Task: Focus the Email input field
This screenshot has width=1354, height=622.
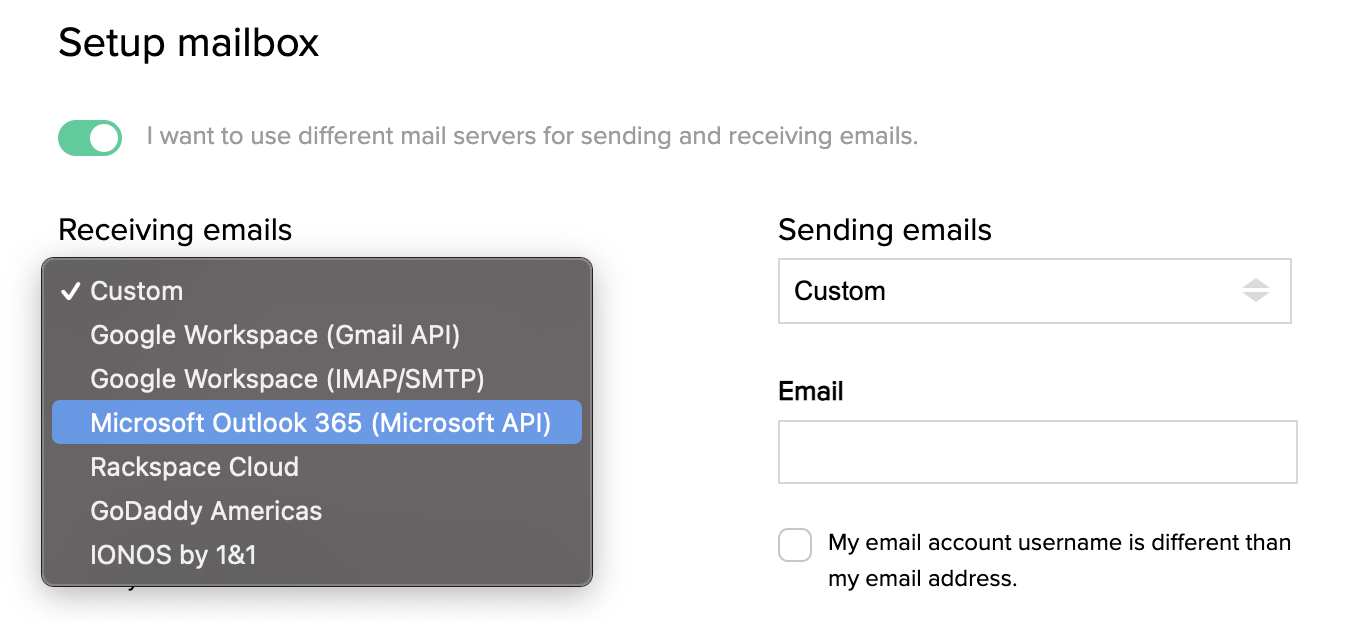Action: click(1038, 452)
